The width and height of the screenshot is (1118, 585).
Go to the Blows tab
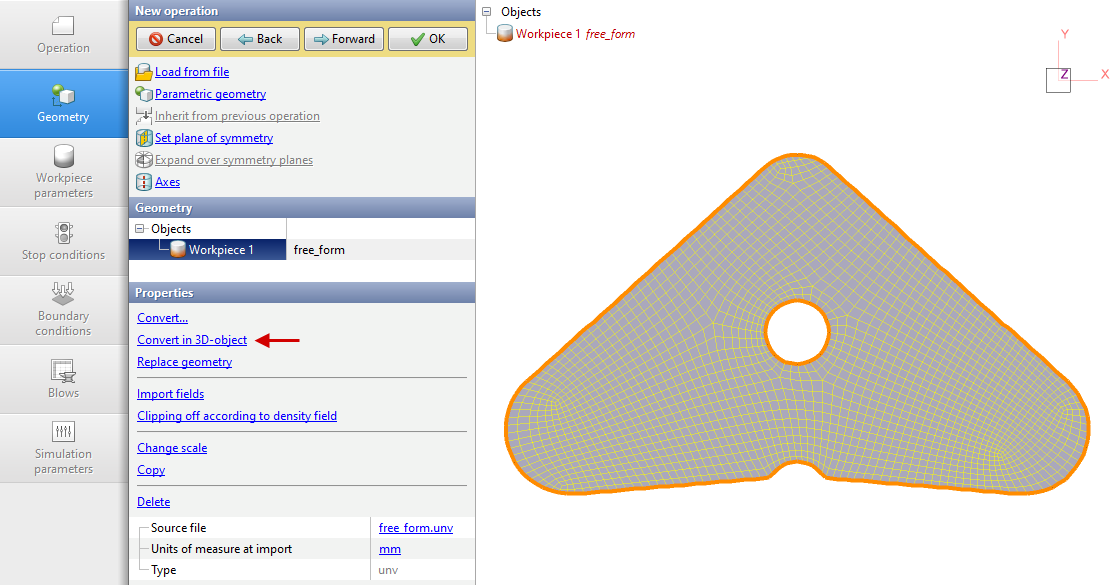63,379
